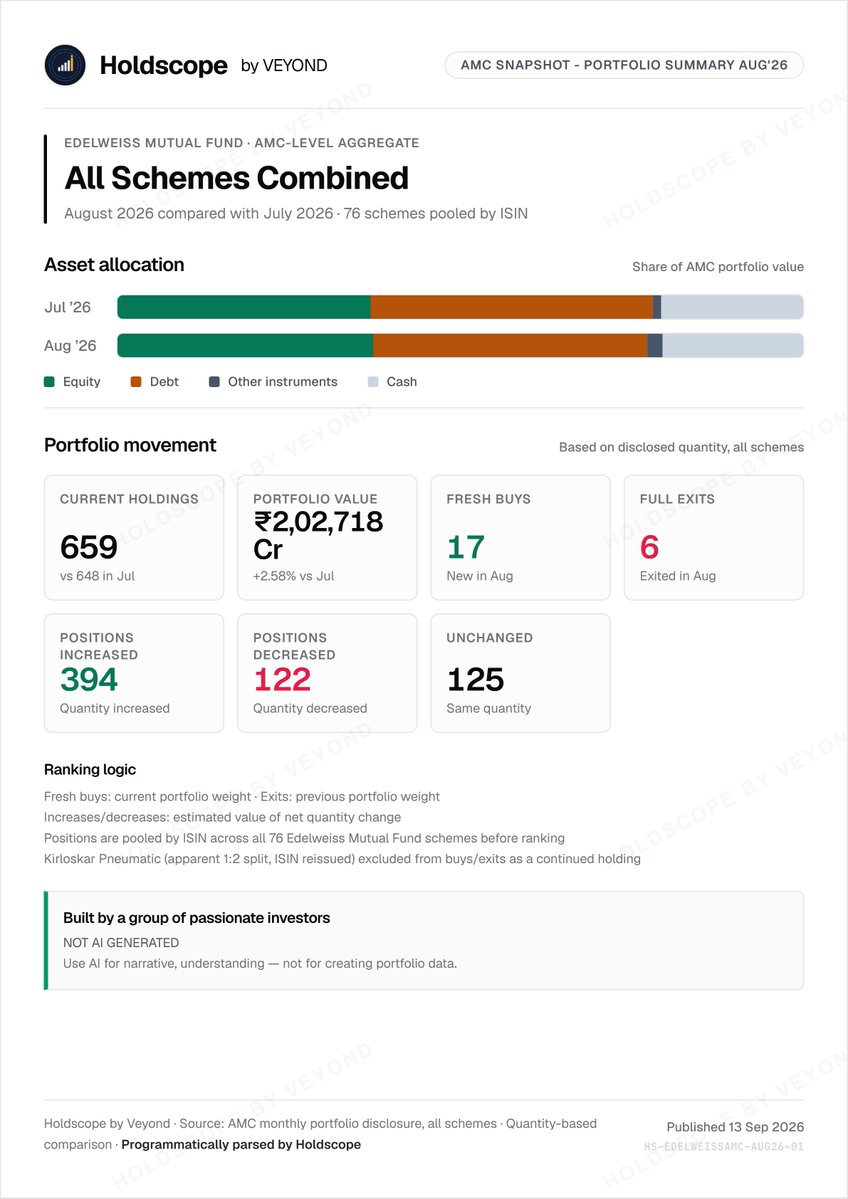The image size is (848, 1199).
Task: Click 'Quantity decreased' caption
Action: pyautogui.click(x=310, y=708)
